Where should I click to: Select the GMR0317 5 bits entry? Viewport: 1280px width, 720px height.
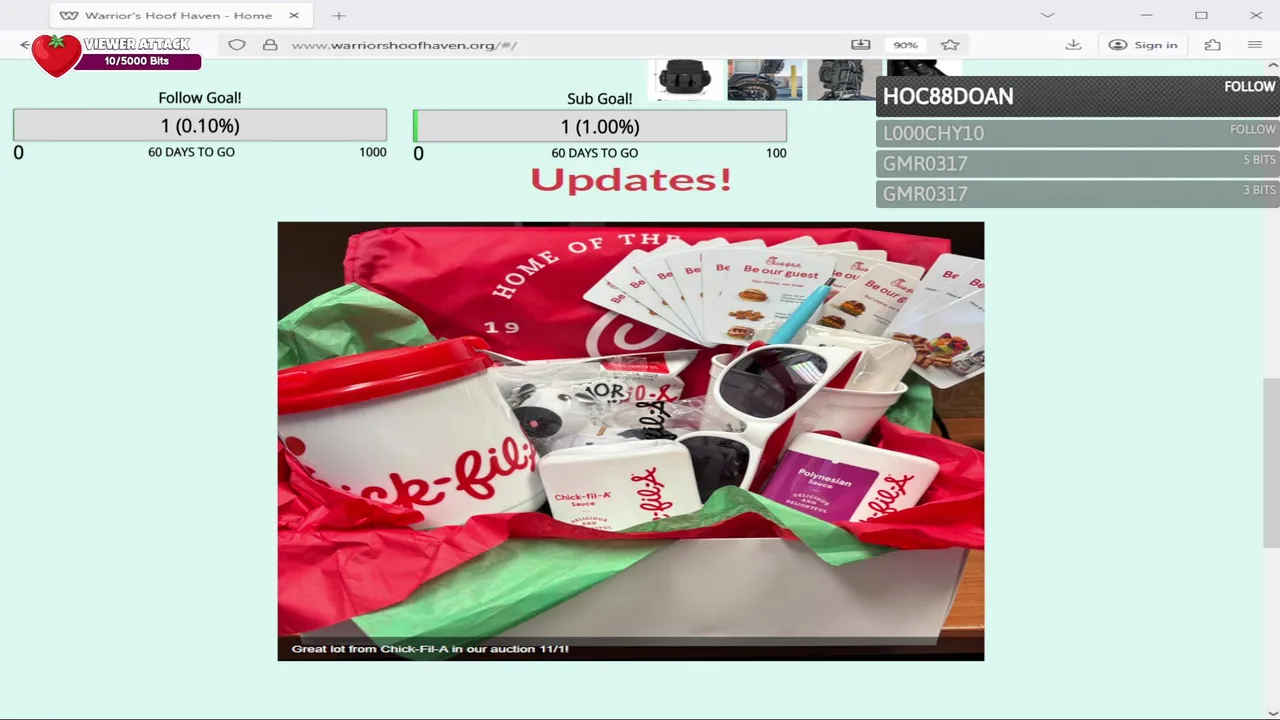1078,163
